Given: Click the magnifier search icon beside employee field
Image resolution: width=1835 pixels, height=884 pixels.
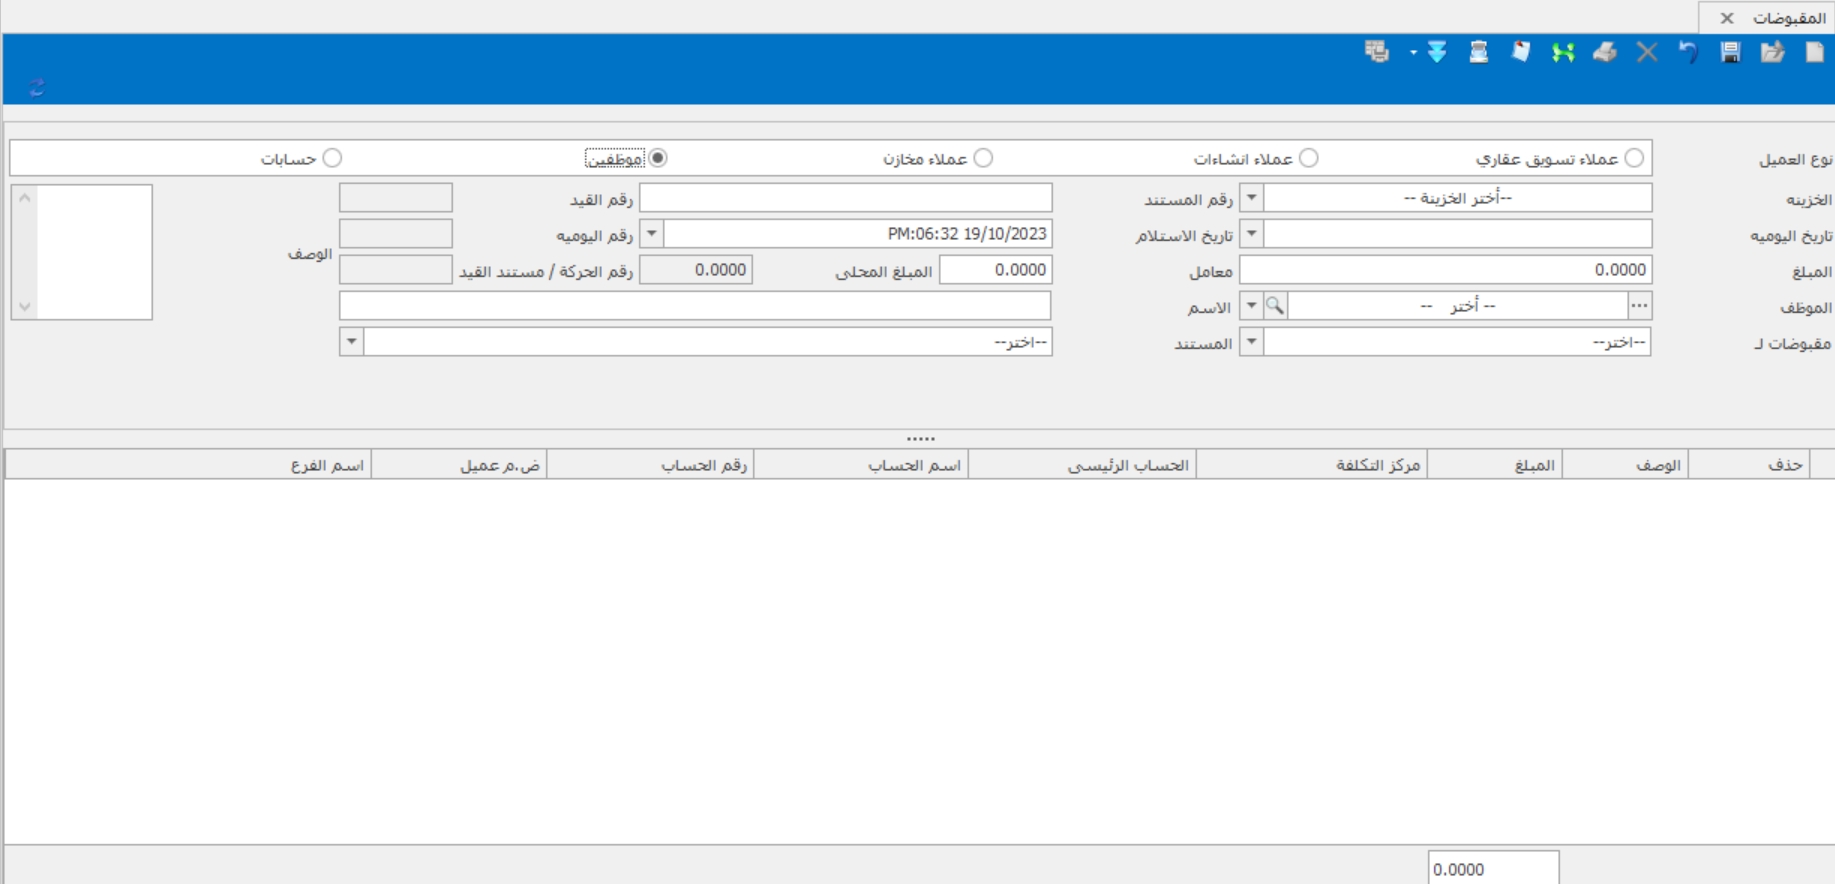Looking at the screenshot, I should pos(1275,306).
